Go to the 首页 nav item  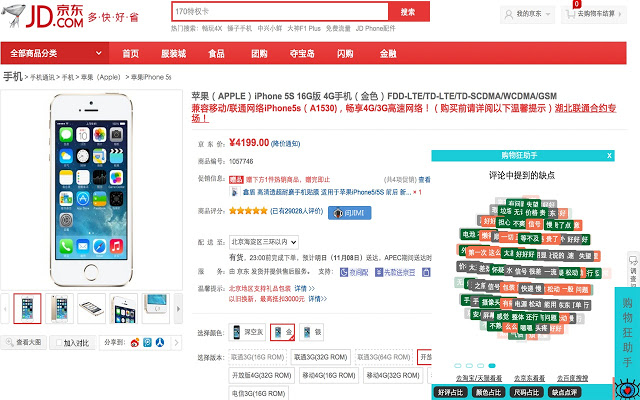point(131,53)
